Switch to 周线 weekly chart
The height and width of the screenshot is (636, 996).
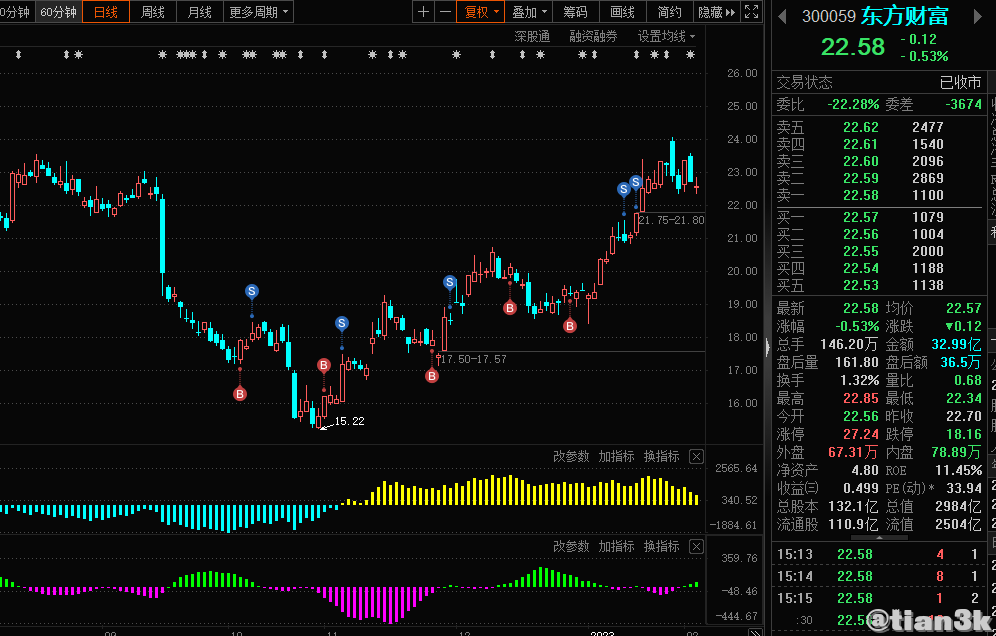(x=152, y=12)
